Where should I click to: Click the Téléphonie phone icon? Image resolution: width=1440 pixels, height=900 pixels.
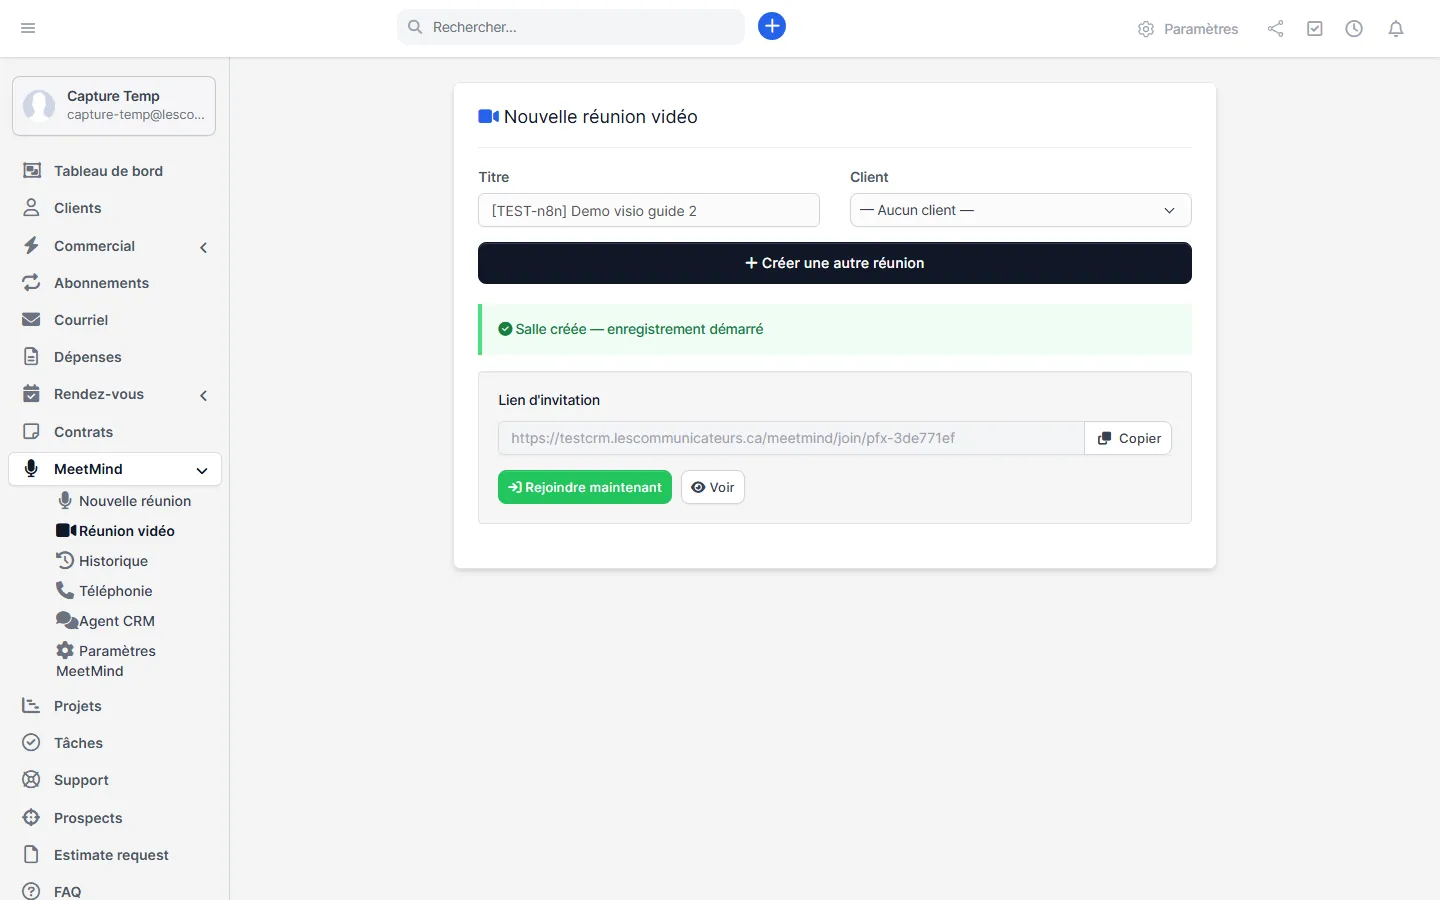pos(65,590)
